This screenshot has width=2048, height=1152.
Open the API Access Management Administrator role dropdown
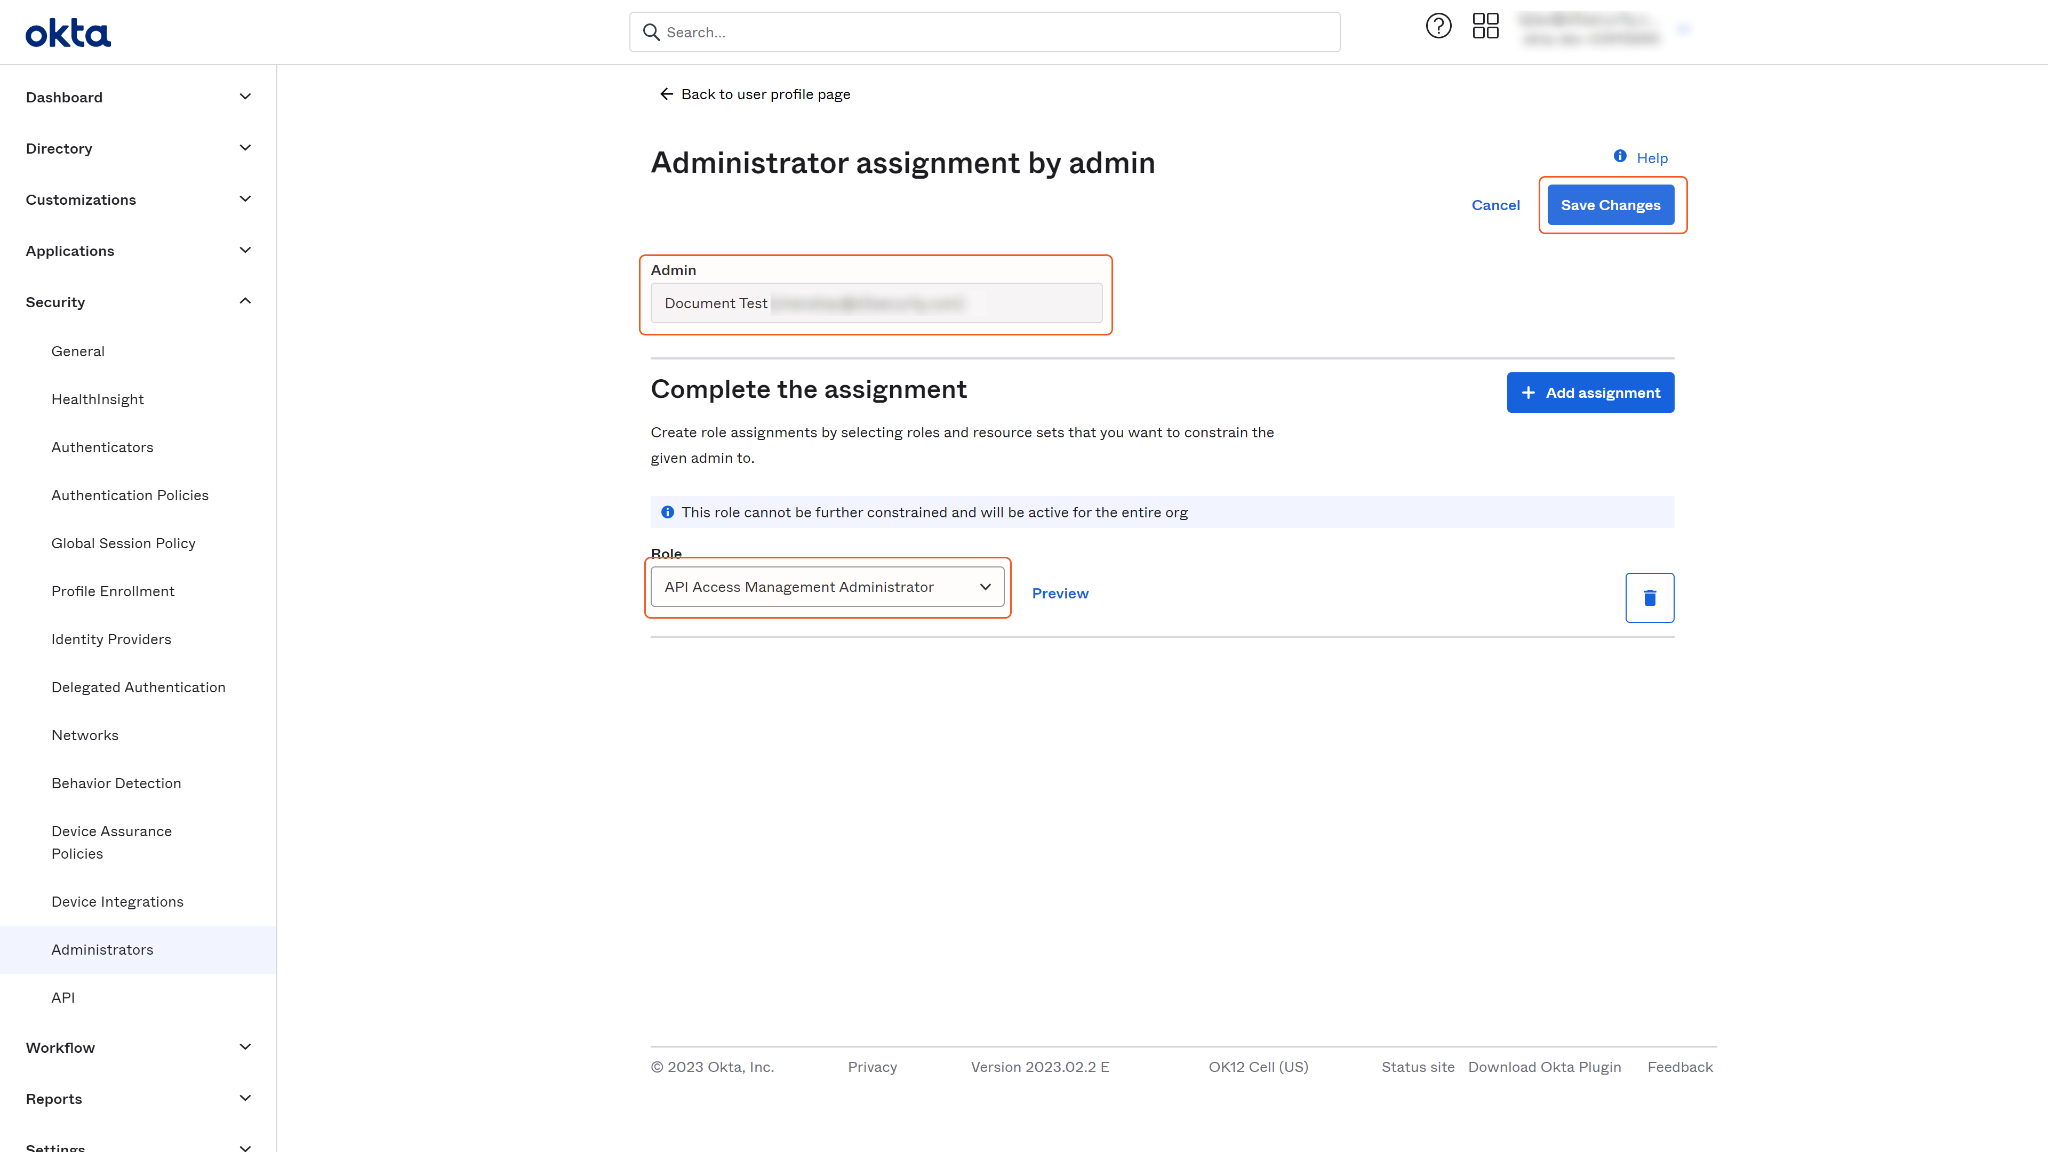[x=827, y=587]
